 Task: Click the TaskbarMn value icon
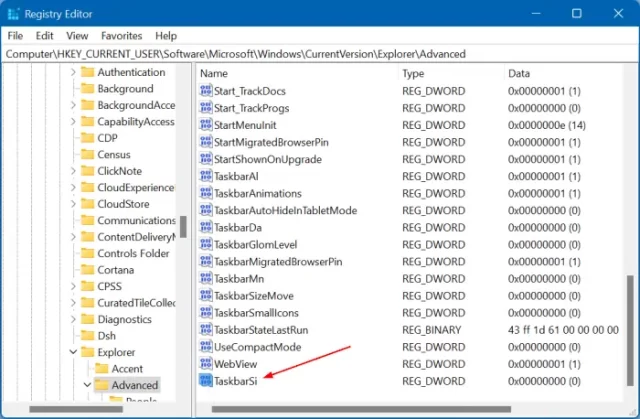[206, 279]
